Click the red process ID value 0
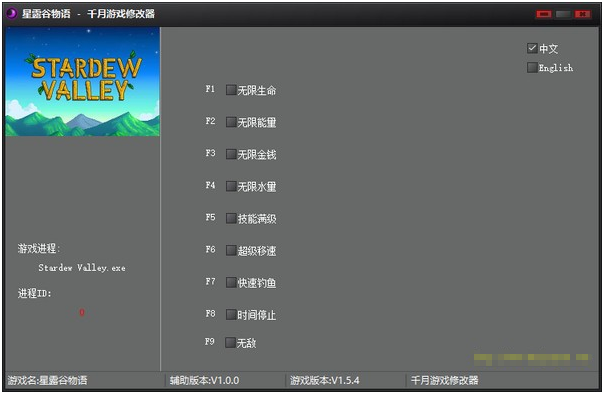 (x=82, y=312)
